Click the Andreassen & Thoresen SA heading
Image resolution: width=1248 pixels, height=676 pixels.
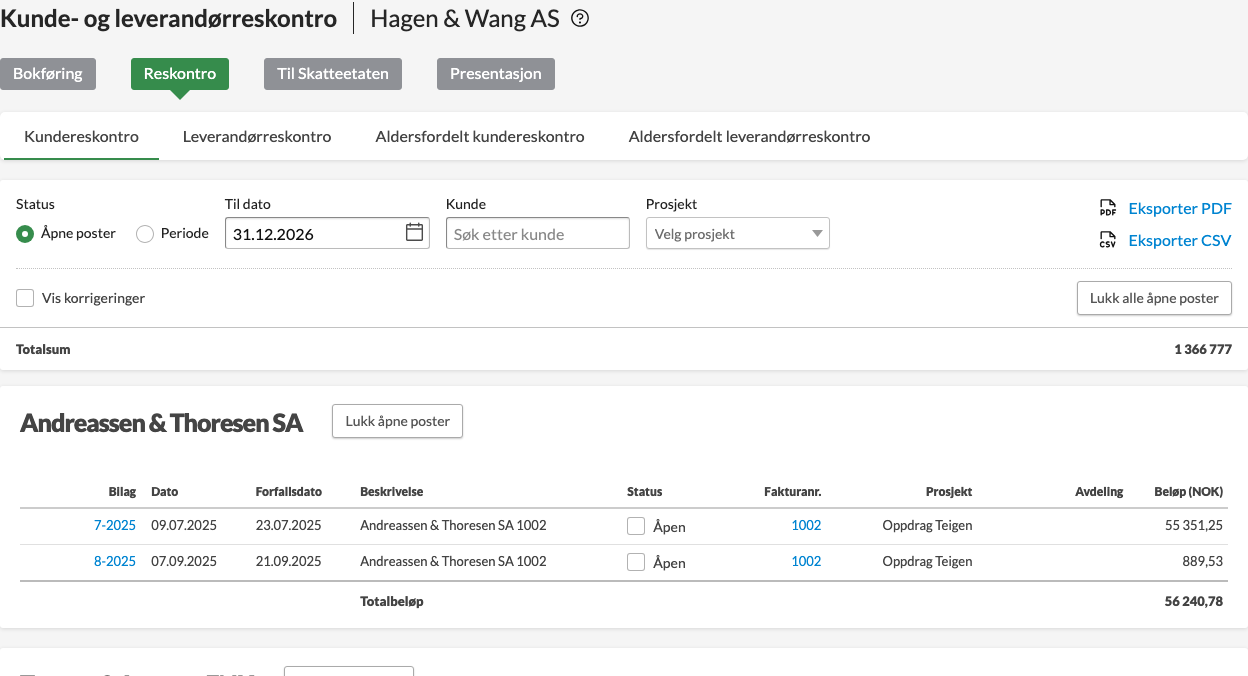pyautogui.click(x=161, y=423)
